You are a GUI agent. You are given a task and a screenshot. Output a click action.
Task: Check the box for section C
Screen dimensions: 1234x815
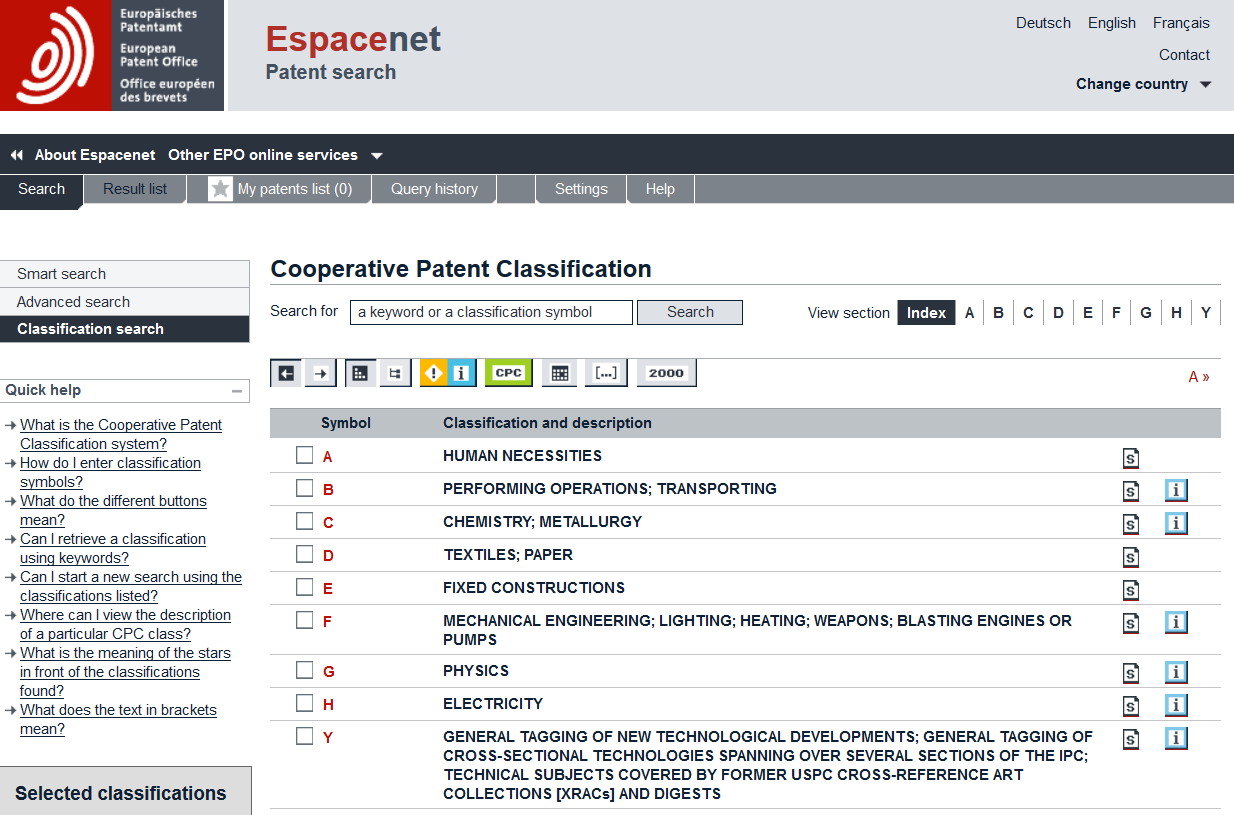(305, 521)
